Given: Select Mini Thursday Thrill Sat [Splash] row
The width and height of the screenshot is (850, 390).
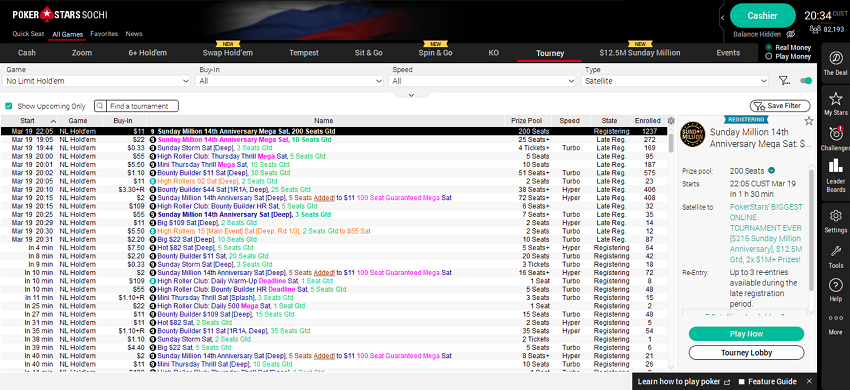Looking at the screenshot, I should (334, 297).
